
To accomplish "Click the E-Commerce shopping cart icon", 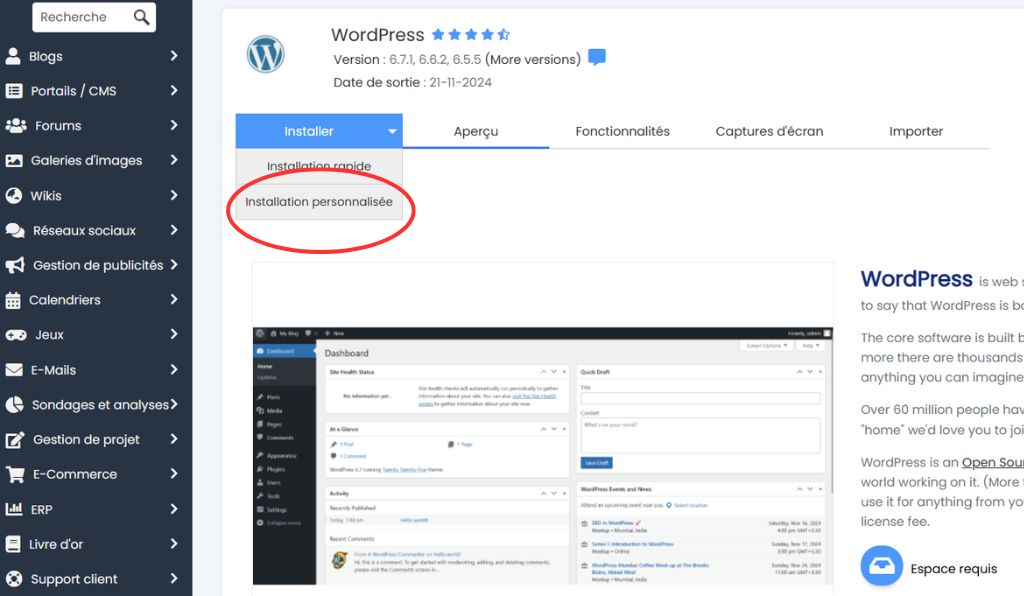I will coord(15,475).
